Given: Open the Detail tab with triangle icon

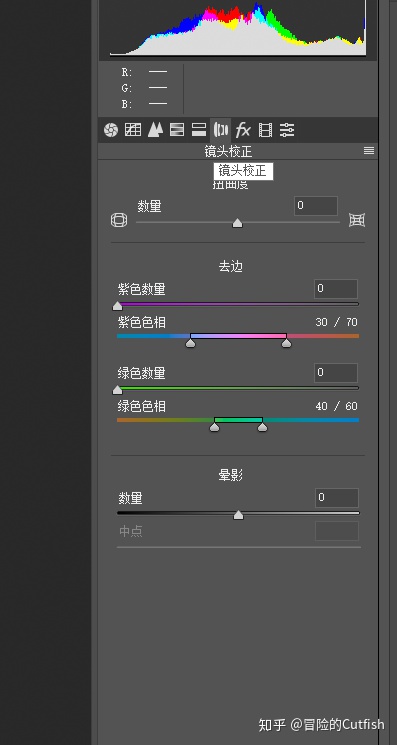Looking at the screenshot, I should pyautogui.click(x=155, y=130).
